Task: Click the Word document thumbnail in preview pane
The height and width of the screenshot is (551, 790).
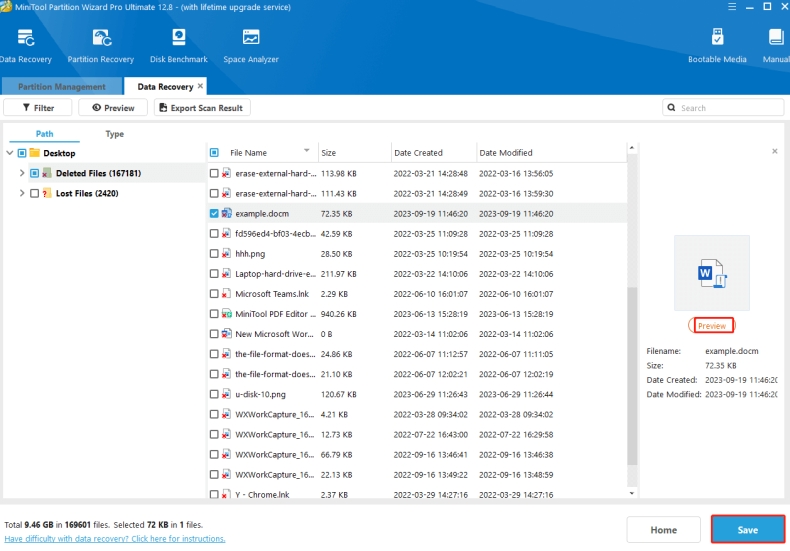Action: pos(711,272)
